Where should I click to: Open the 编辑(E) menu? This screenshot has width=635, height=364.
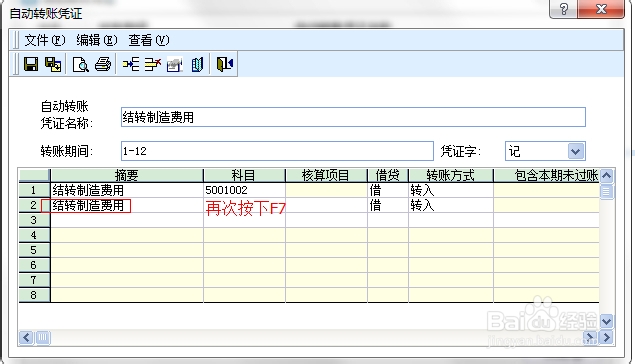(x=96, y=40)
